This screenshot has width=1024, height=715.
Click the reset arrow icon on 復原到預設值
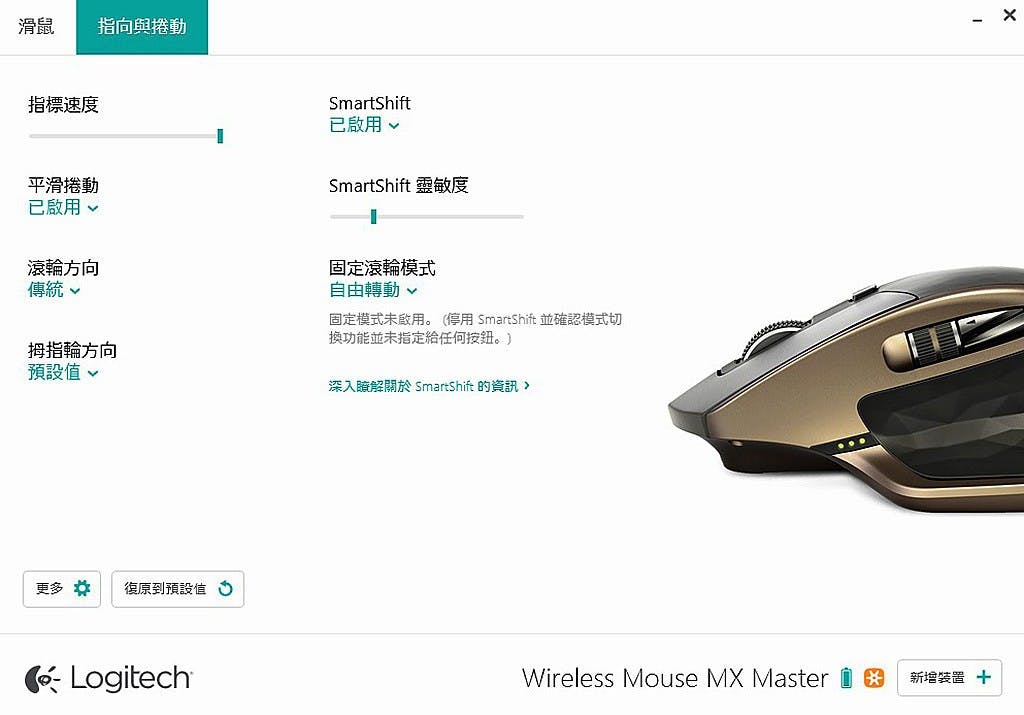coord(225,588)
